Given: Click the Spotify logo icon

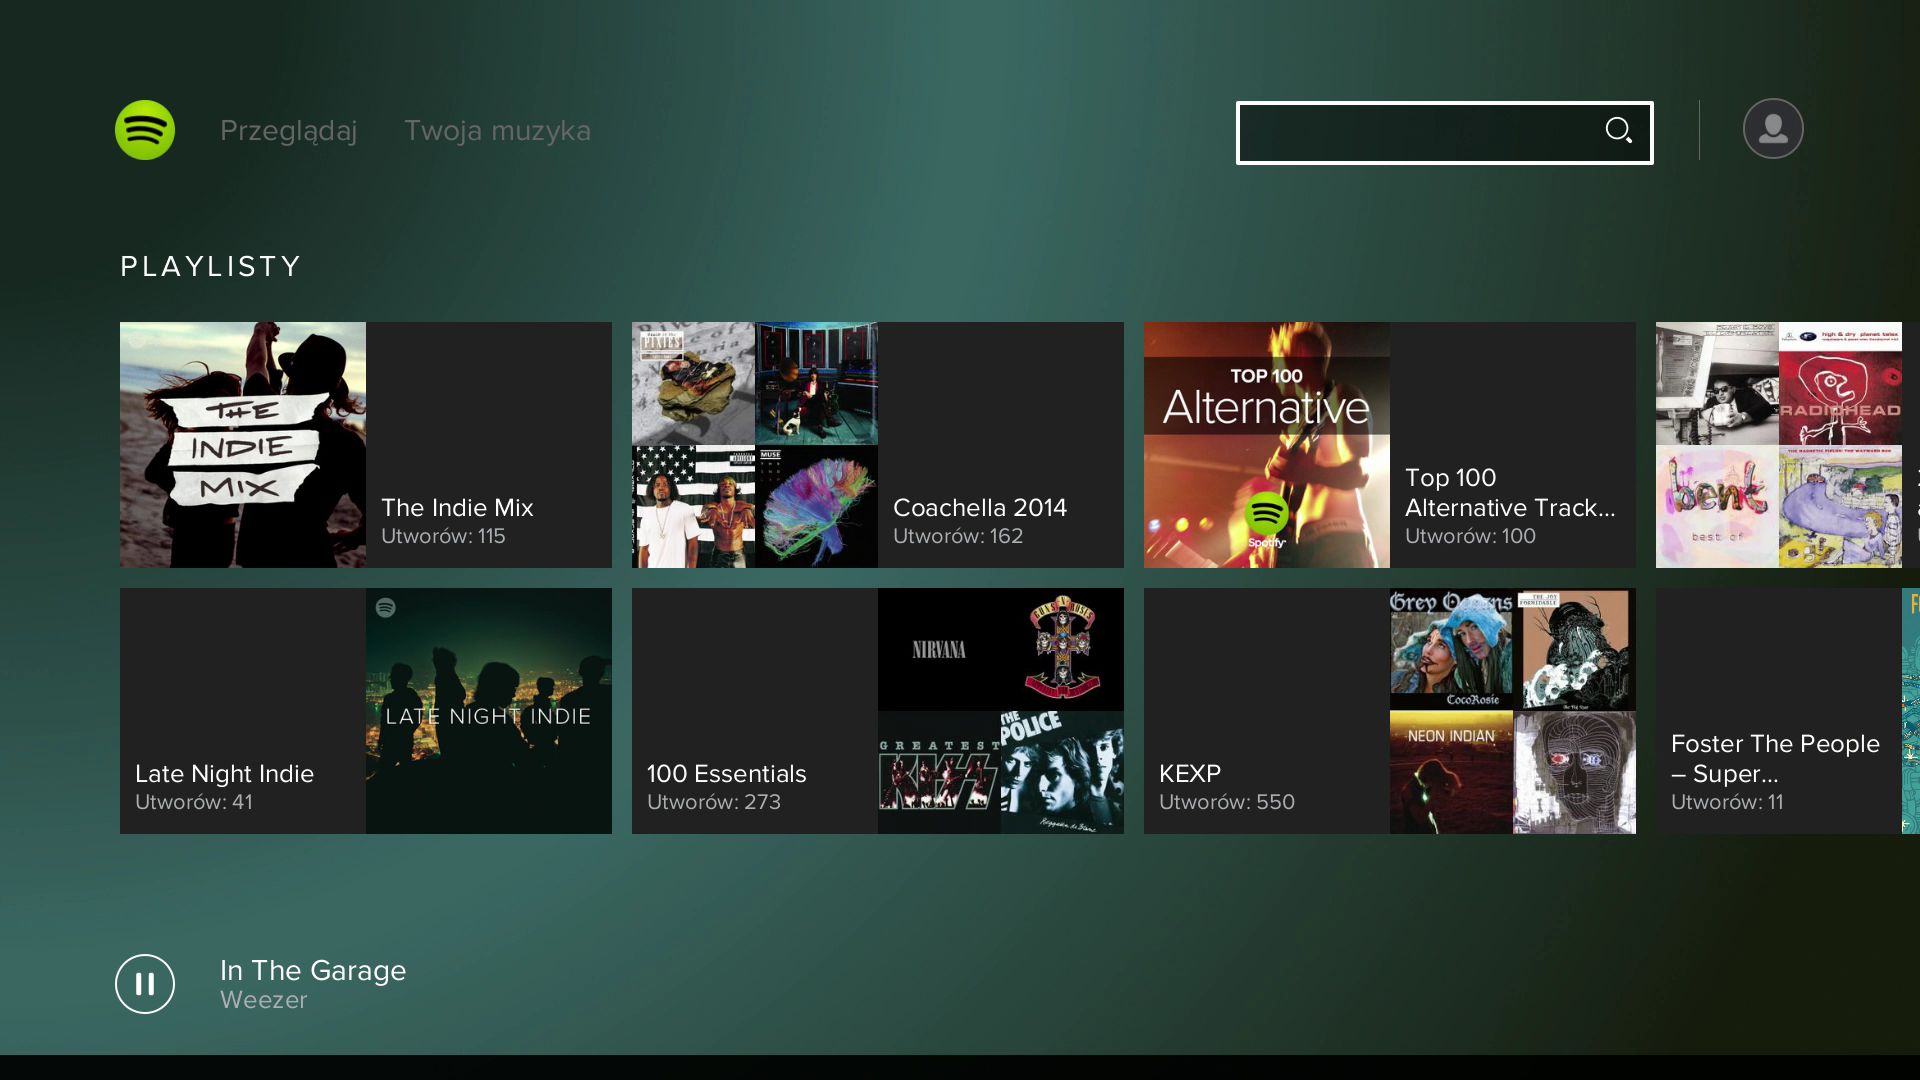Looking at the screenshot, I should click(x=145, y=130).
